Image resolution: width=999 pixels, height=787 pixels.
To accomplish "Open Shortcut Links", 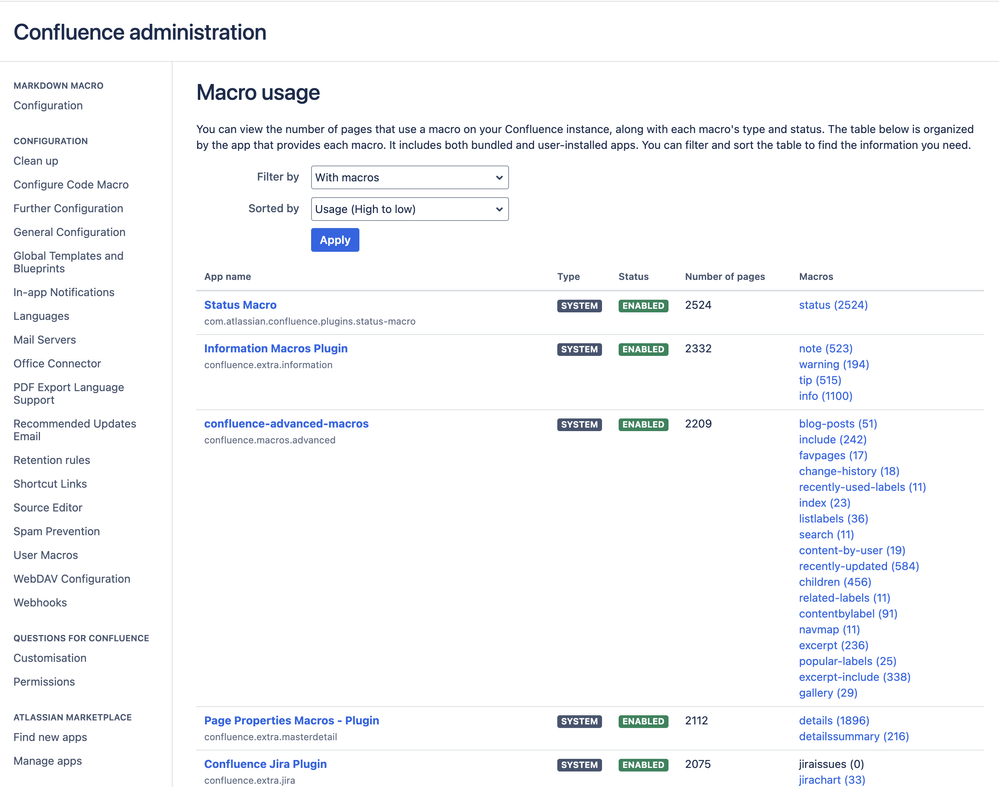I will coord(50,484).
